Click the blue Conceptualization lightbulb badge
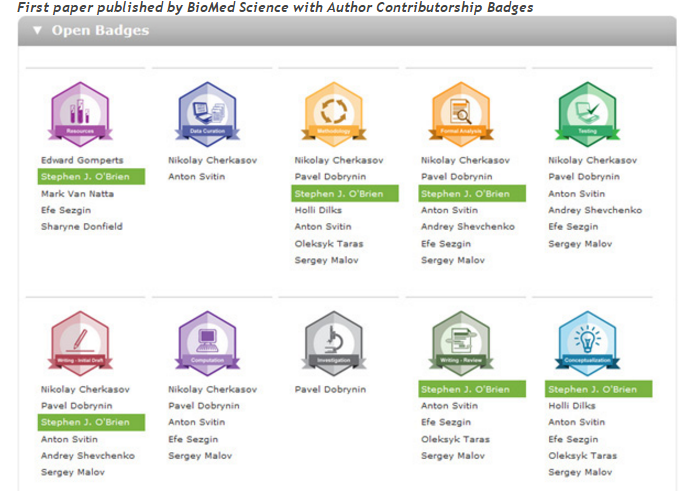This screenshot has width=689, height=491. 587,343
